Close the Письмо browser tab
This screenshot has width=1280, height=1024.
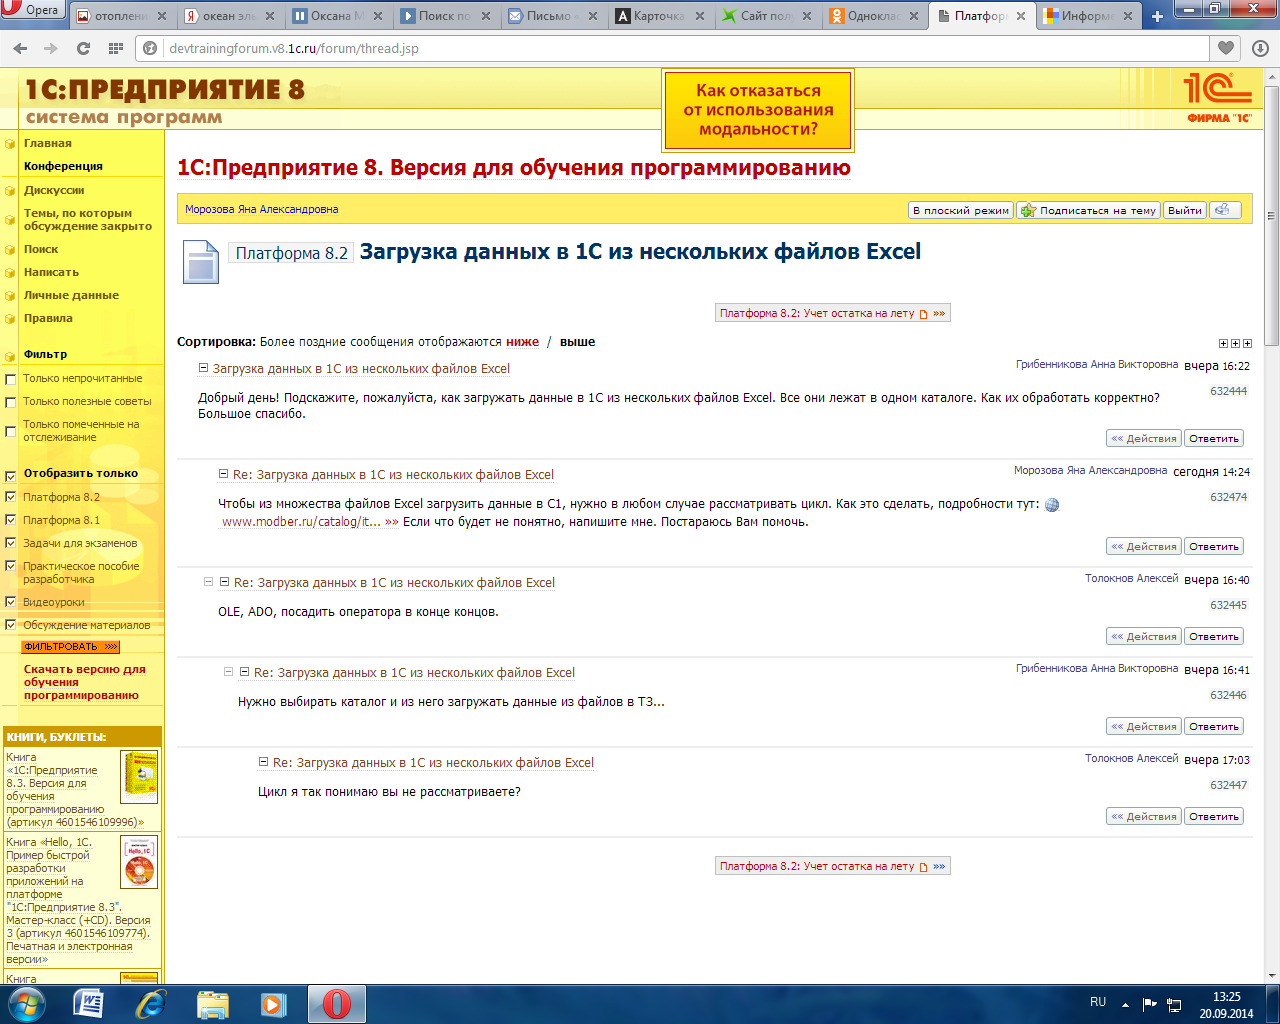(594, 16)
